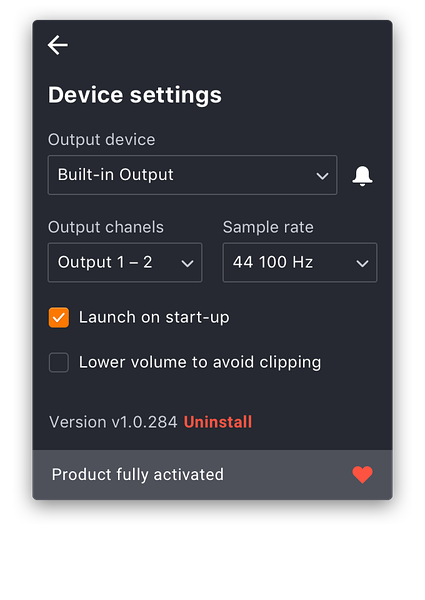Click the Lower volume to avoid clipping label

point(200,363)
